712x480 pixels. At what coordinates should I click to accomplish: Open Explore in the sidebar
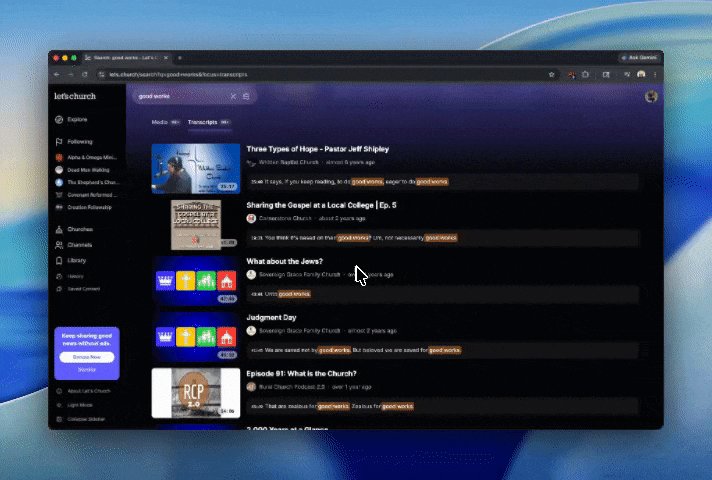point(71,119)
